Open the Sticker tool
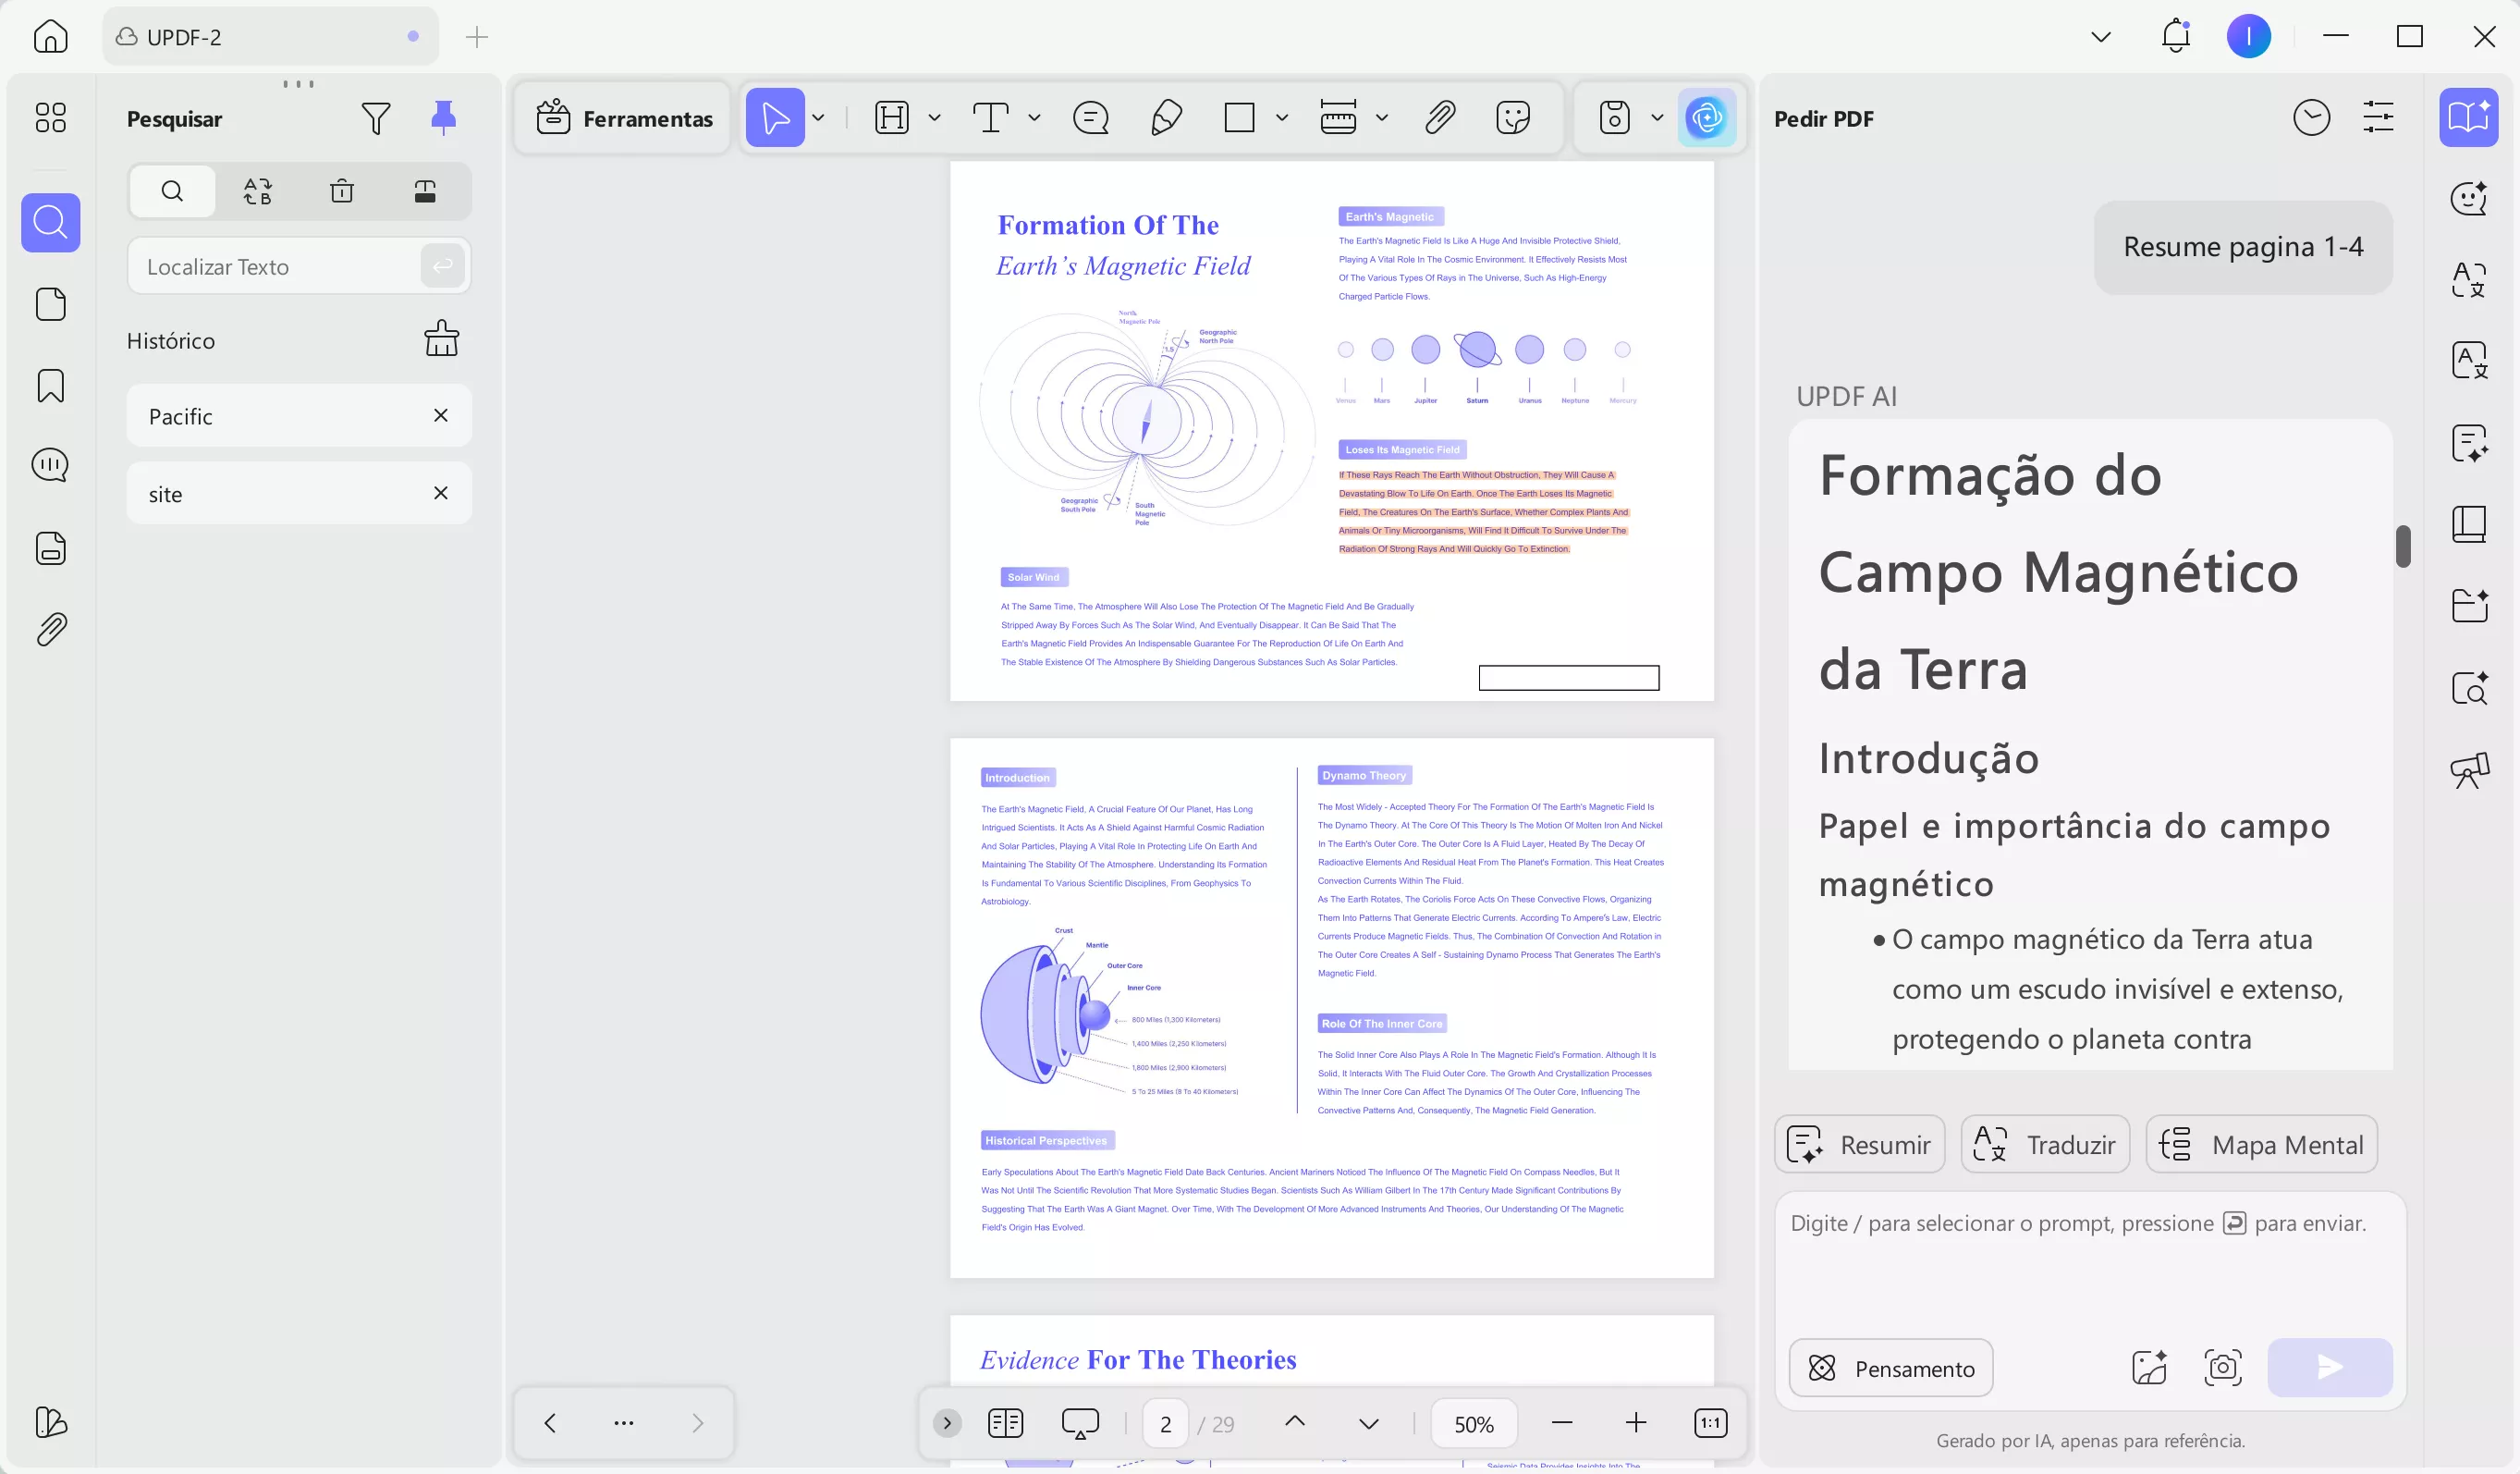Viewport: 2520px width, 1474px height. pos(1512,117)
